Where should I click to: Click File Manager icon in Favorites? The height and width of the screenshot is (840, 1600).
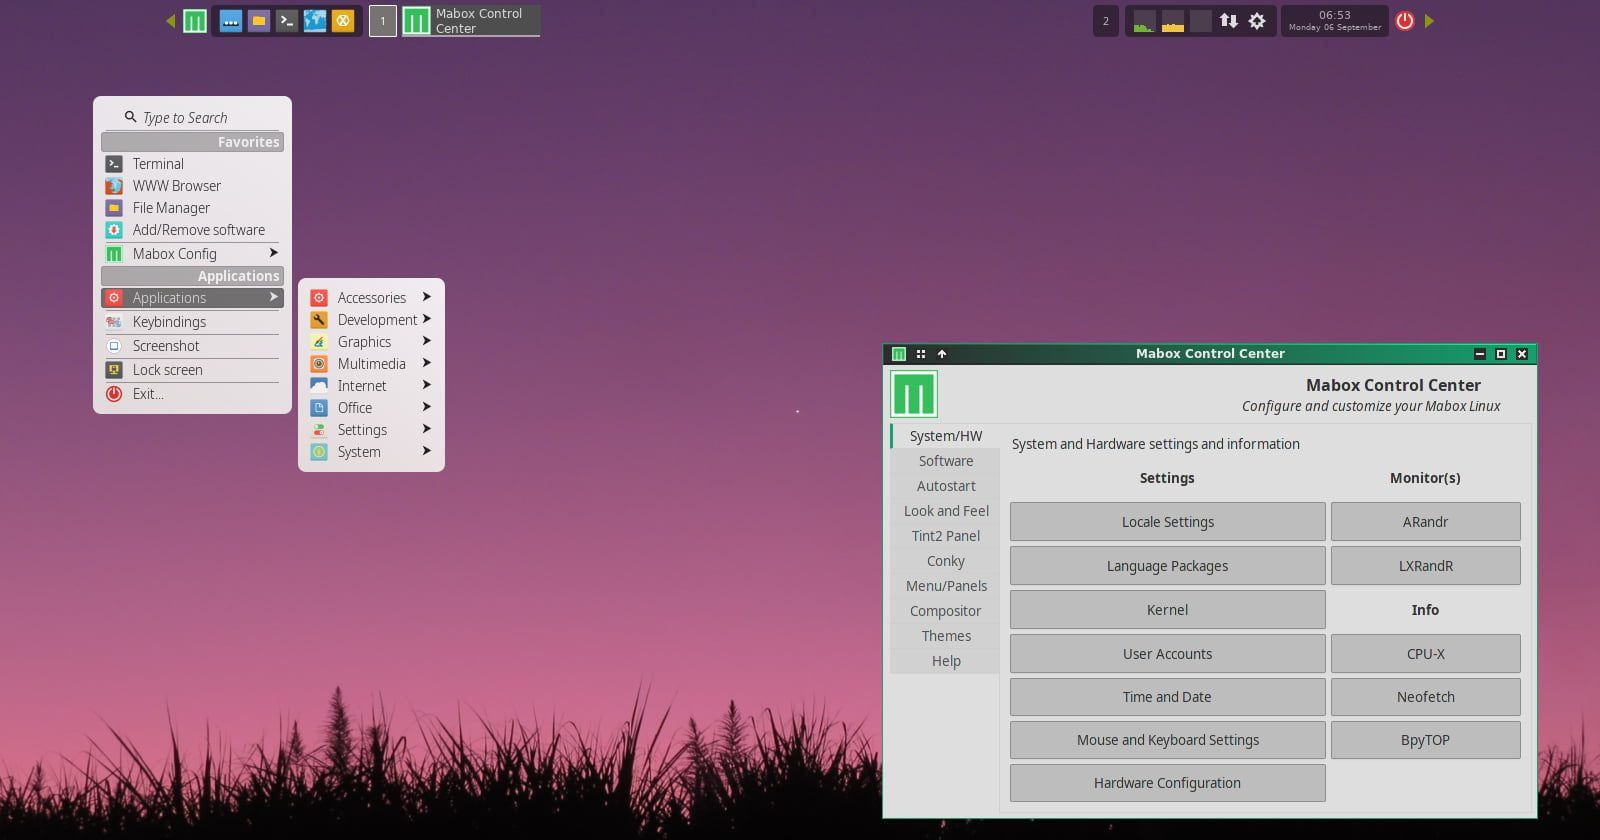click(114, 208)
